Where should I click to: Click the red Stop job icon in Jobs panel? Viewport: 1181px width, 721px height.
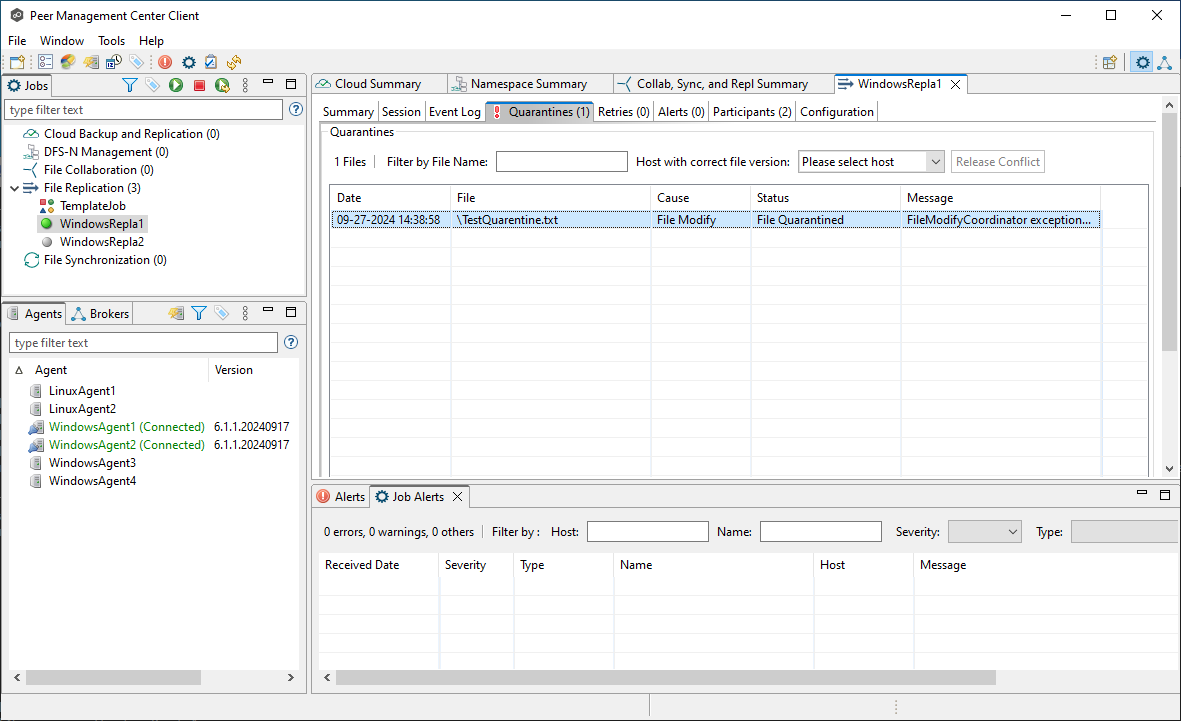click(199, 86)
